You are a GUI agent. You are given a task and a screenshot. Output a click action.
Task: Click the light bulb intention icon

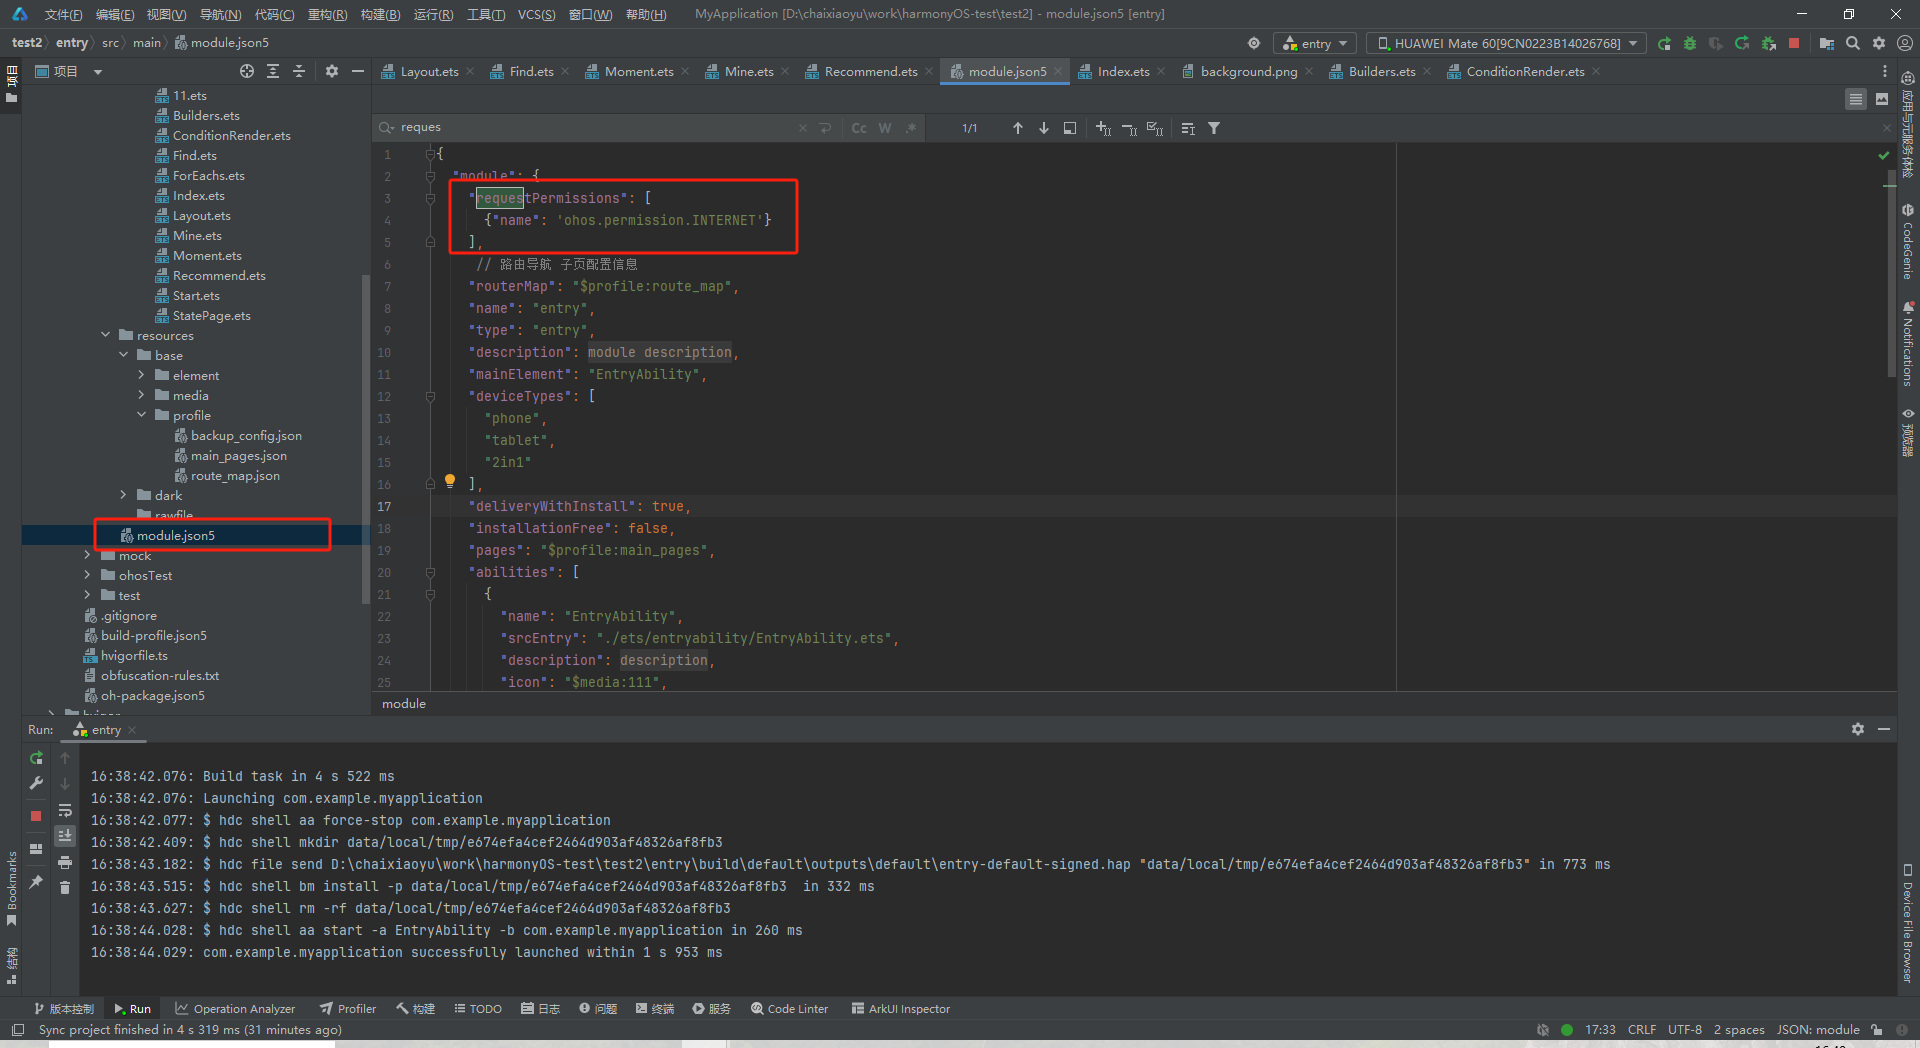(x=450, y=481)
